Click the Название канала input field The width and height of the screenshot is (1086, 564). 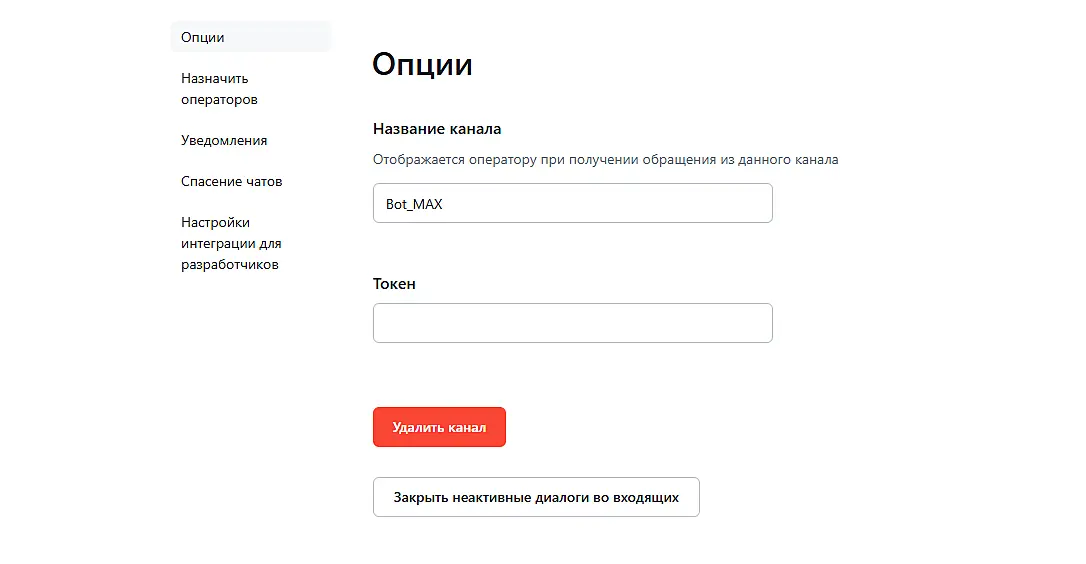572,203
